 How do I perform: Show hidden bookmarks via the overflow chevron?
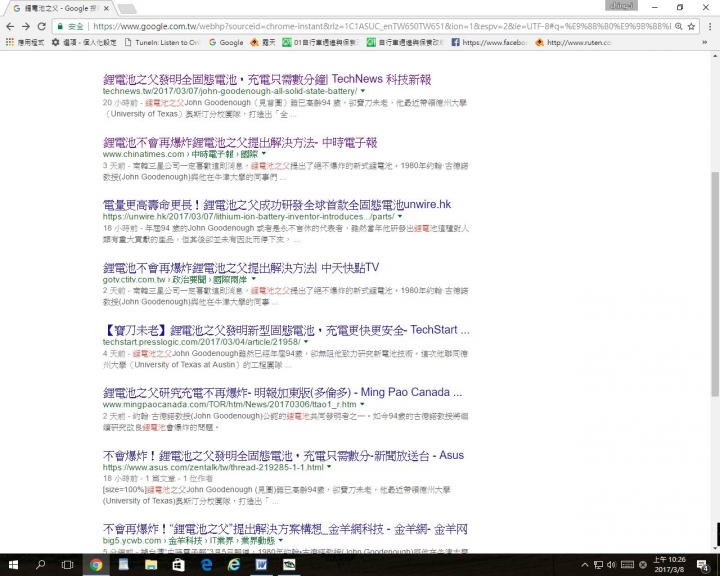coord(704,42)
